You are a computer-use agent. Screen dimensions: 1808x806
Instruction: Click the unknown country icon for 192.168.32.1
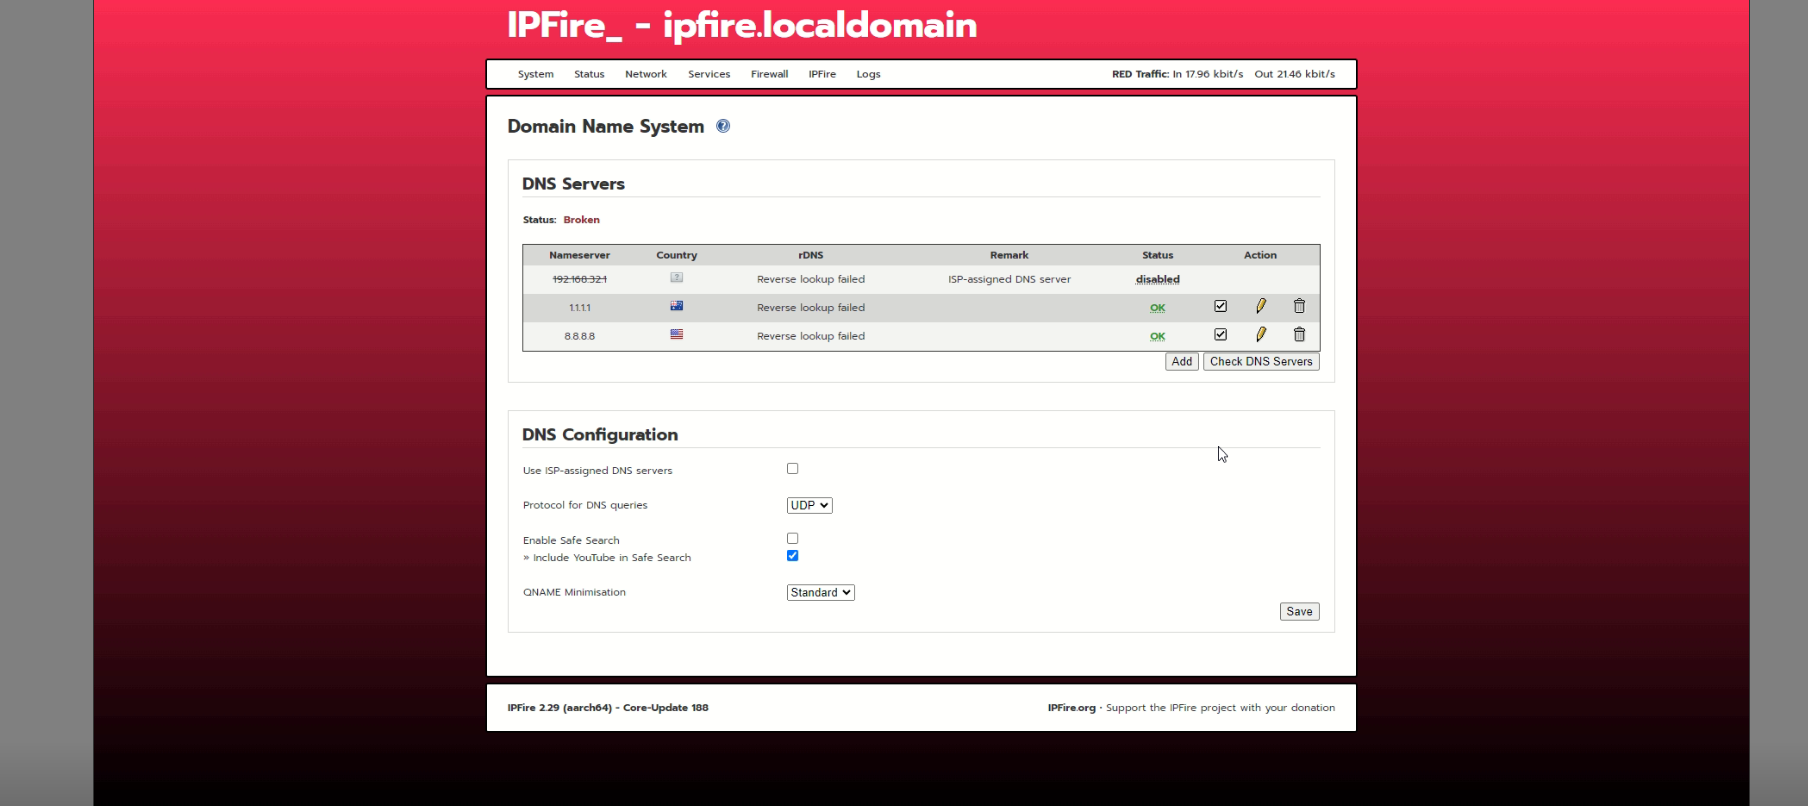click(677, 277)
